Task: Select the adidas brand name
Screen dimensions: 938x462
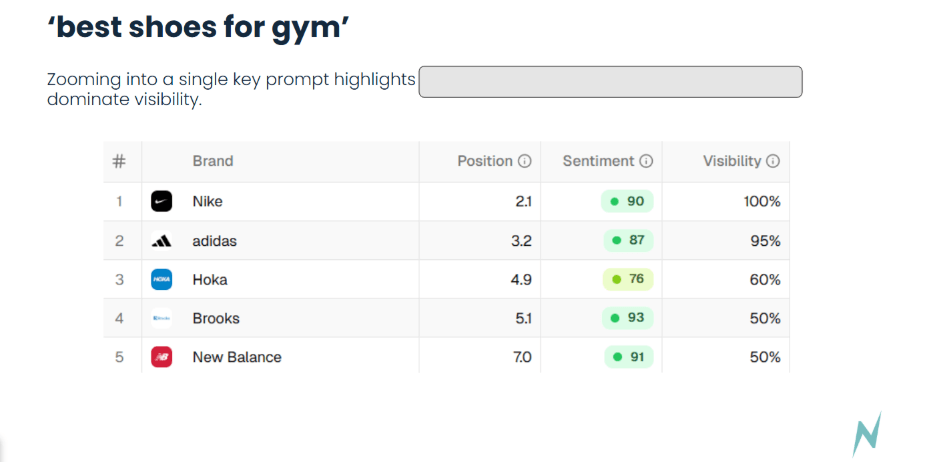Action: click(215, 241)
